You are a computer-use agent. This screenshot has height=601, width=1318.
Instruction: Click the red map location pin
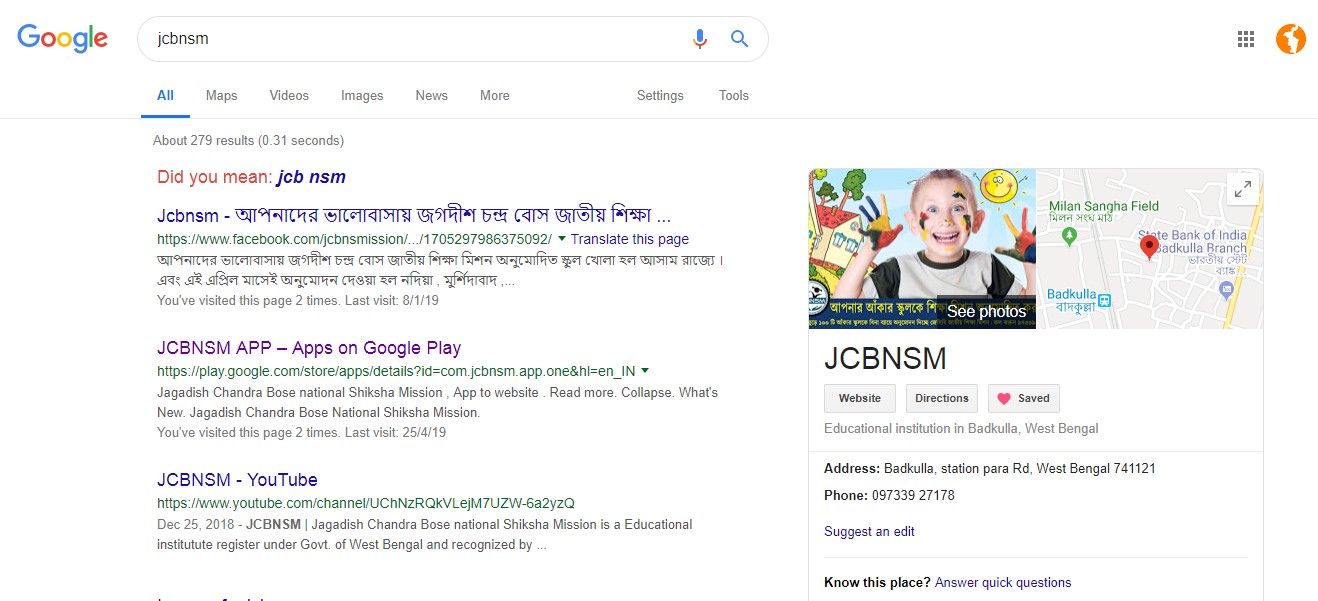(x=1149, y=247)
